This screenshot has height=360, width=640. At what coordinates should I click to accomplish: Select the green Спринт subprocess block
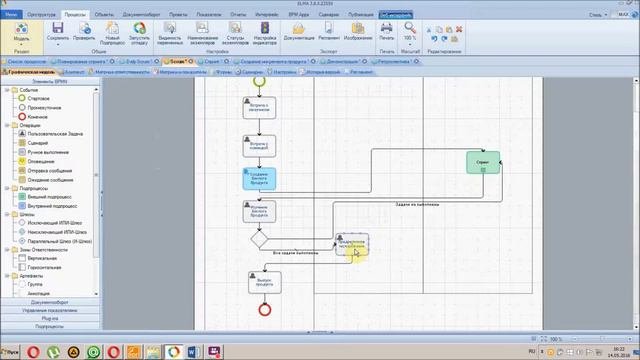coord(483,162)
